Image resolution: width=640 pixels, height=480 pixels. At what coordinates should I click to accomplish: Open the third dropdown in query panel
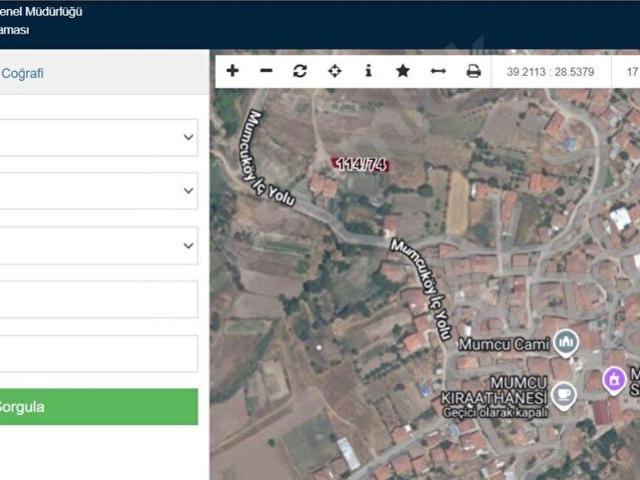click(98, 246)
